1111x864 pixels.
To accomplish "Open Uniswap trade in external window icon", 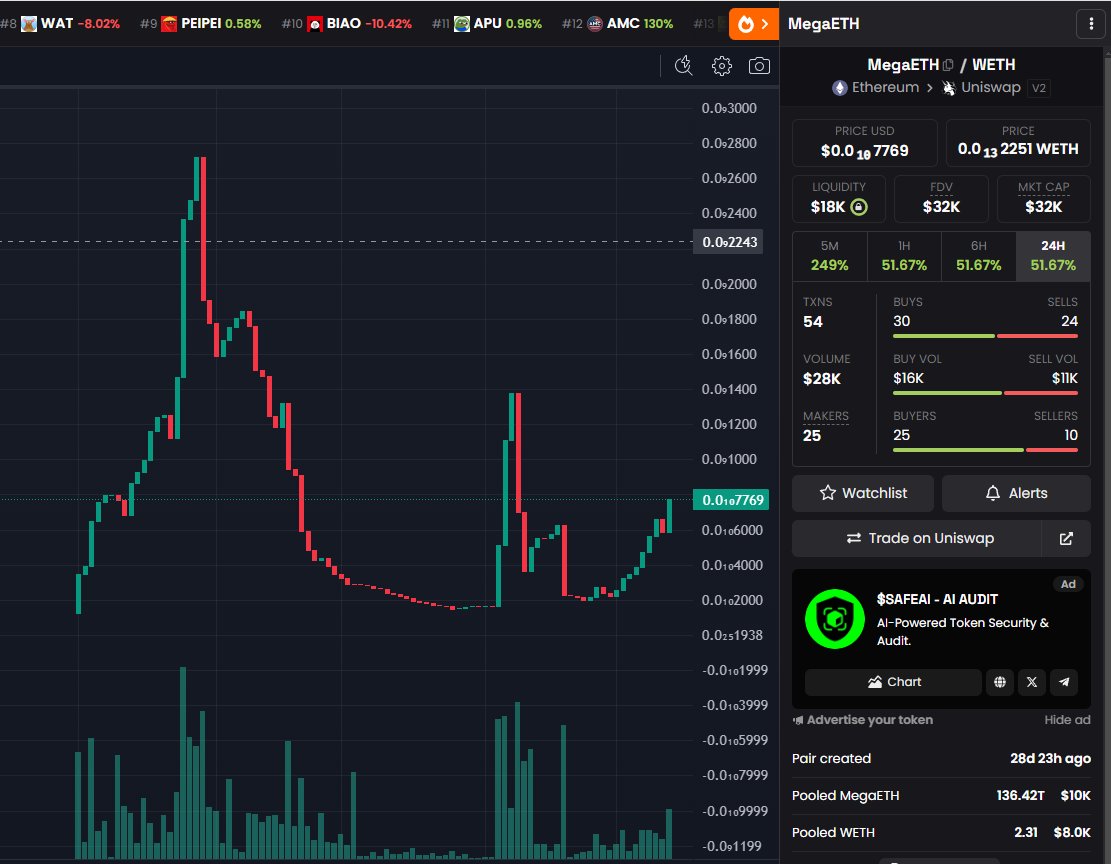I will click(x=1066, y=539).
